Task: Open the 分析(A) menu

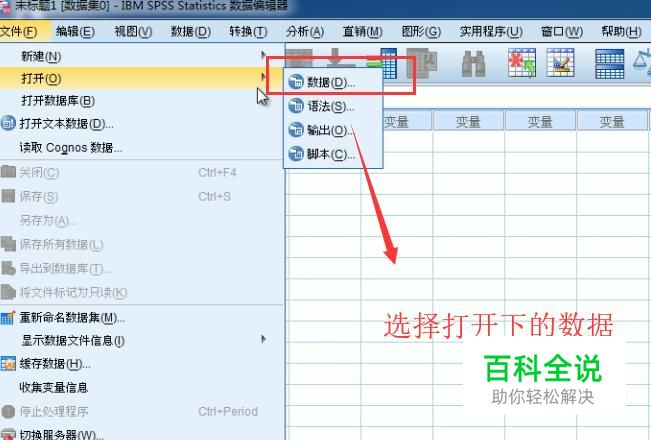Action: coord(305,31)
